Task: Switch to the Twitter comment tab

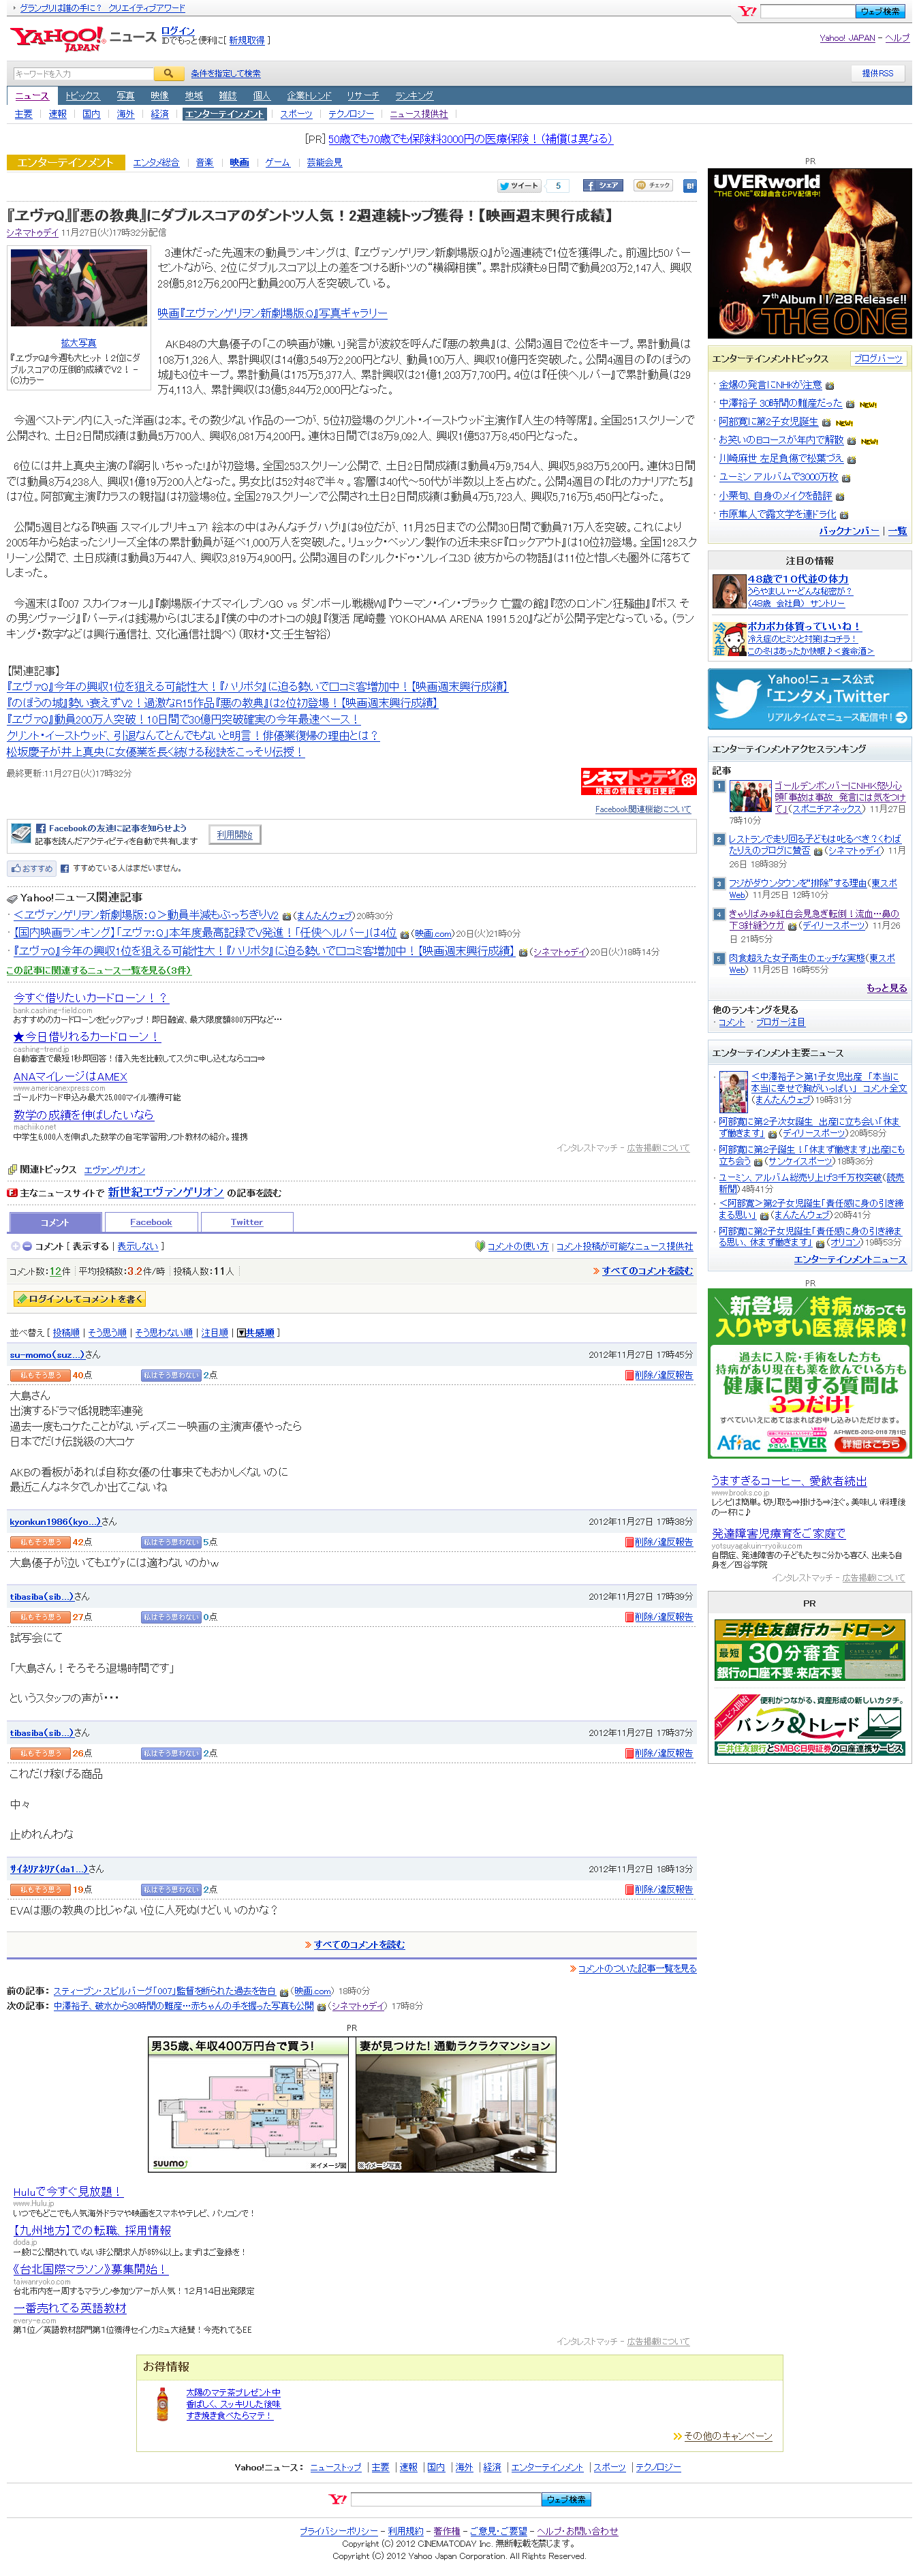Action: [247, 1222]
